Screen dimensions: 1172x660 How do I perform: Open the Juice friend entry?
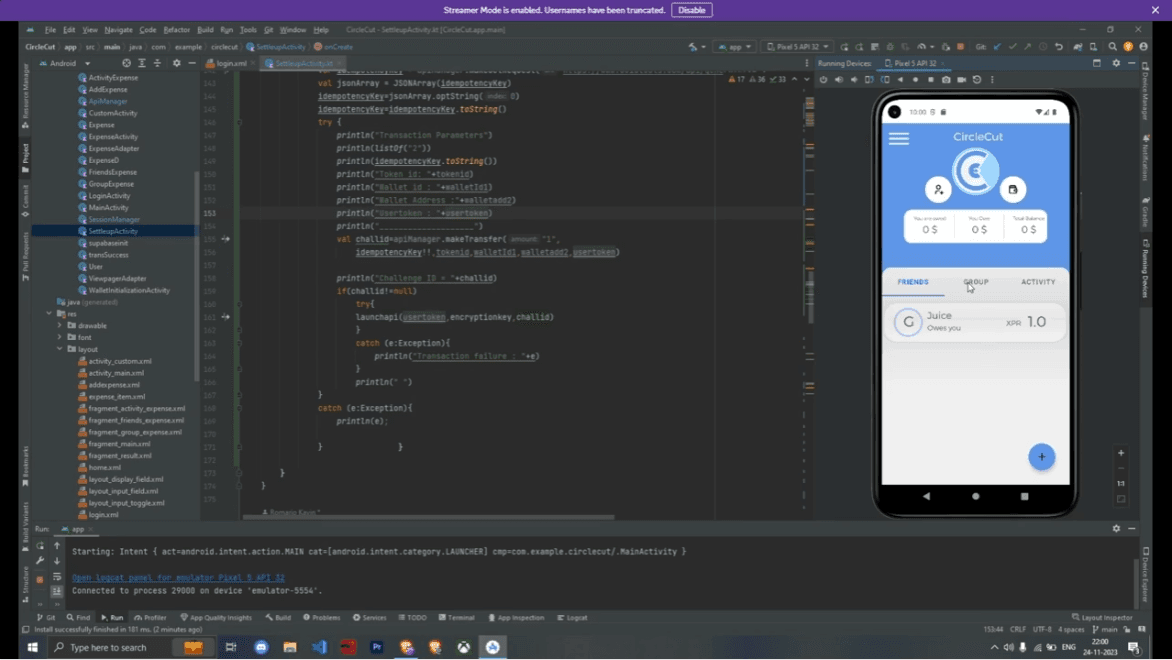point(975,322)
